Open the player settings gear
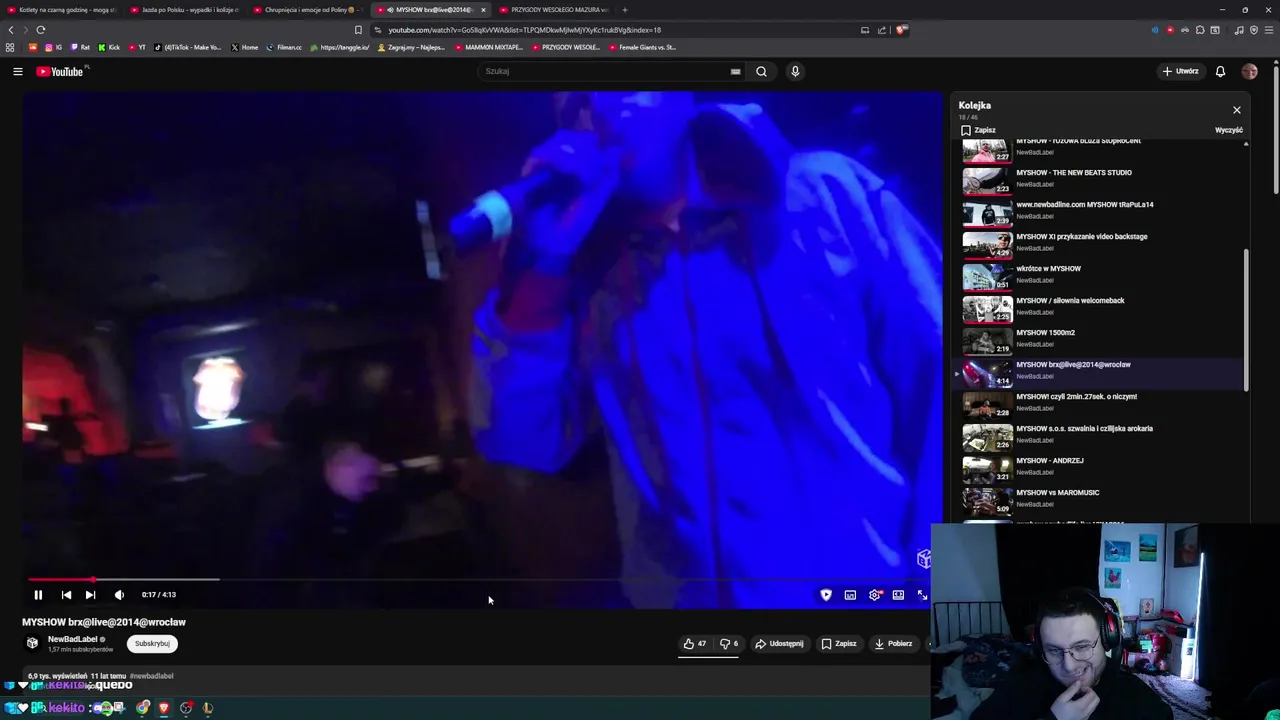Image resolution: width=1280 pixels, height=720 pixels. point(875,595)
